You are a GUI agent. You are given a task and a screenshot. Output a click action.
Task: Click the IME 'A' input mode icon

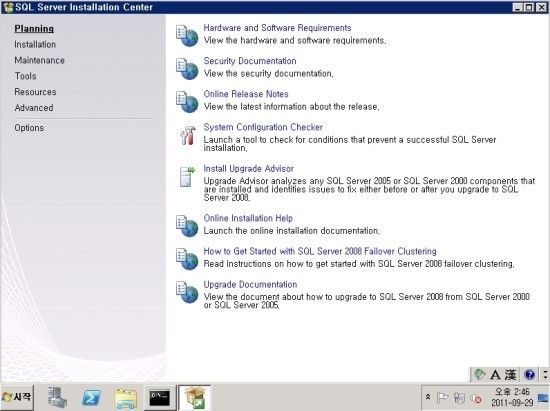pos(495,375)
